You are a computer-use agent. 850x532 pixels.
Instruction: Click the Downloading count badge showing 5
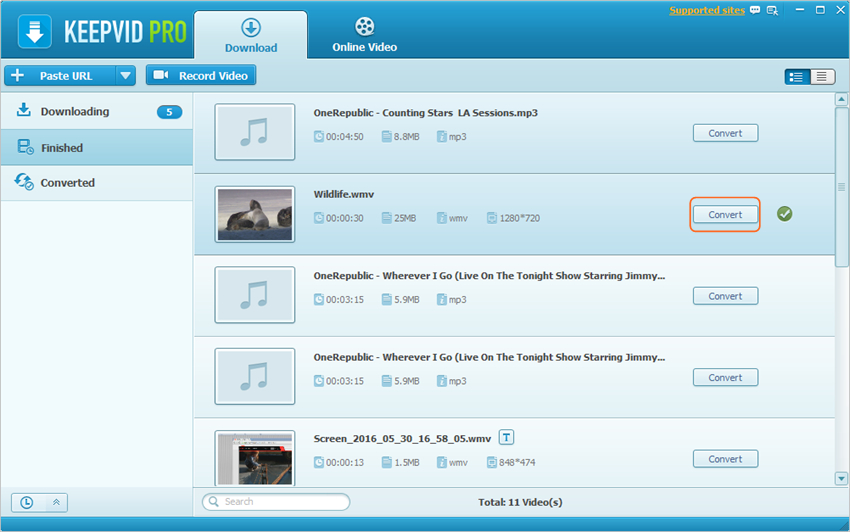[169, 112]
